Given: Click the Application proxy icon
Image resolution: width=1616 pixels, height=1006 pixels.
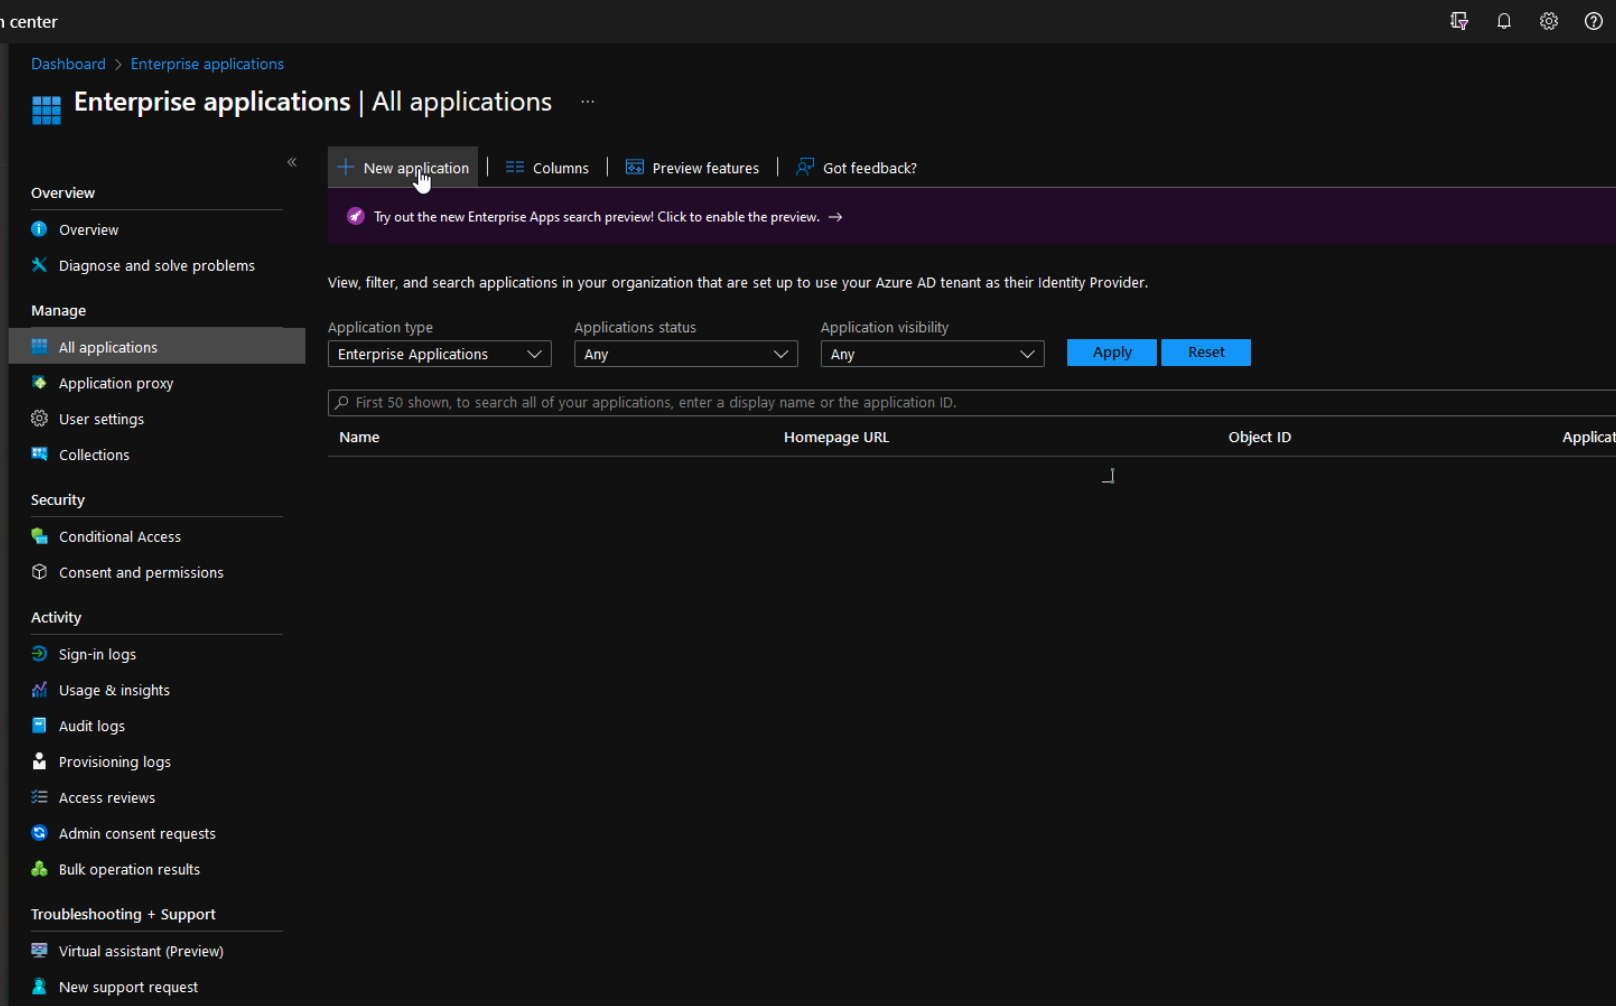Looking at the screenshot, I should tap(39, 382).
